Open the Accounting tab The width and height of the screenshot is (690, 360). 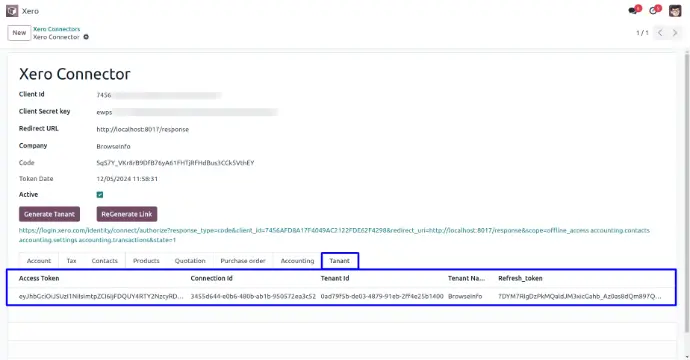click(297, 261)
